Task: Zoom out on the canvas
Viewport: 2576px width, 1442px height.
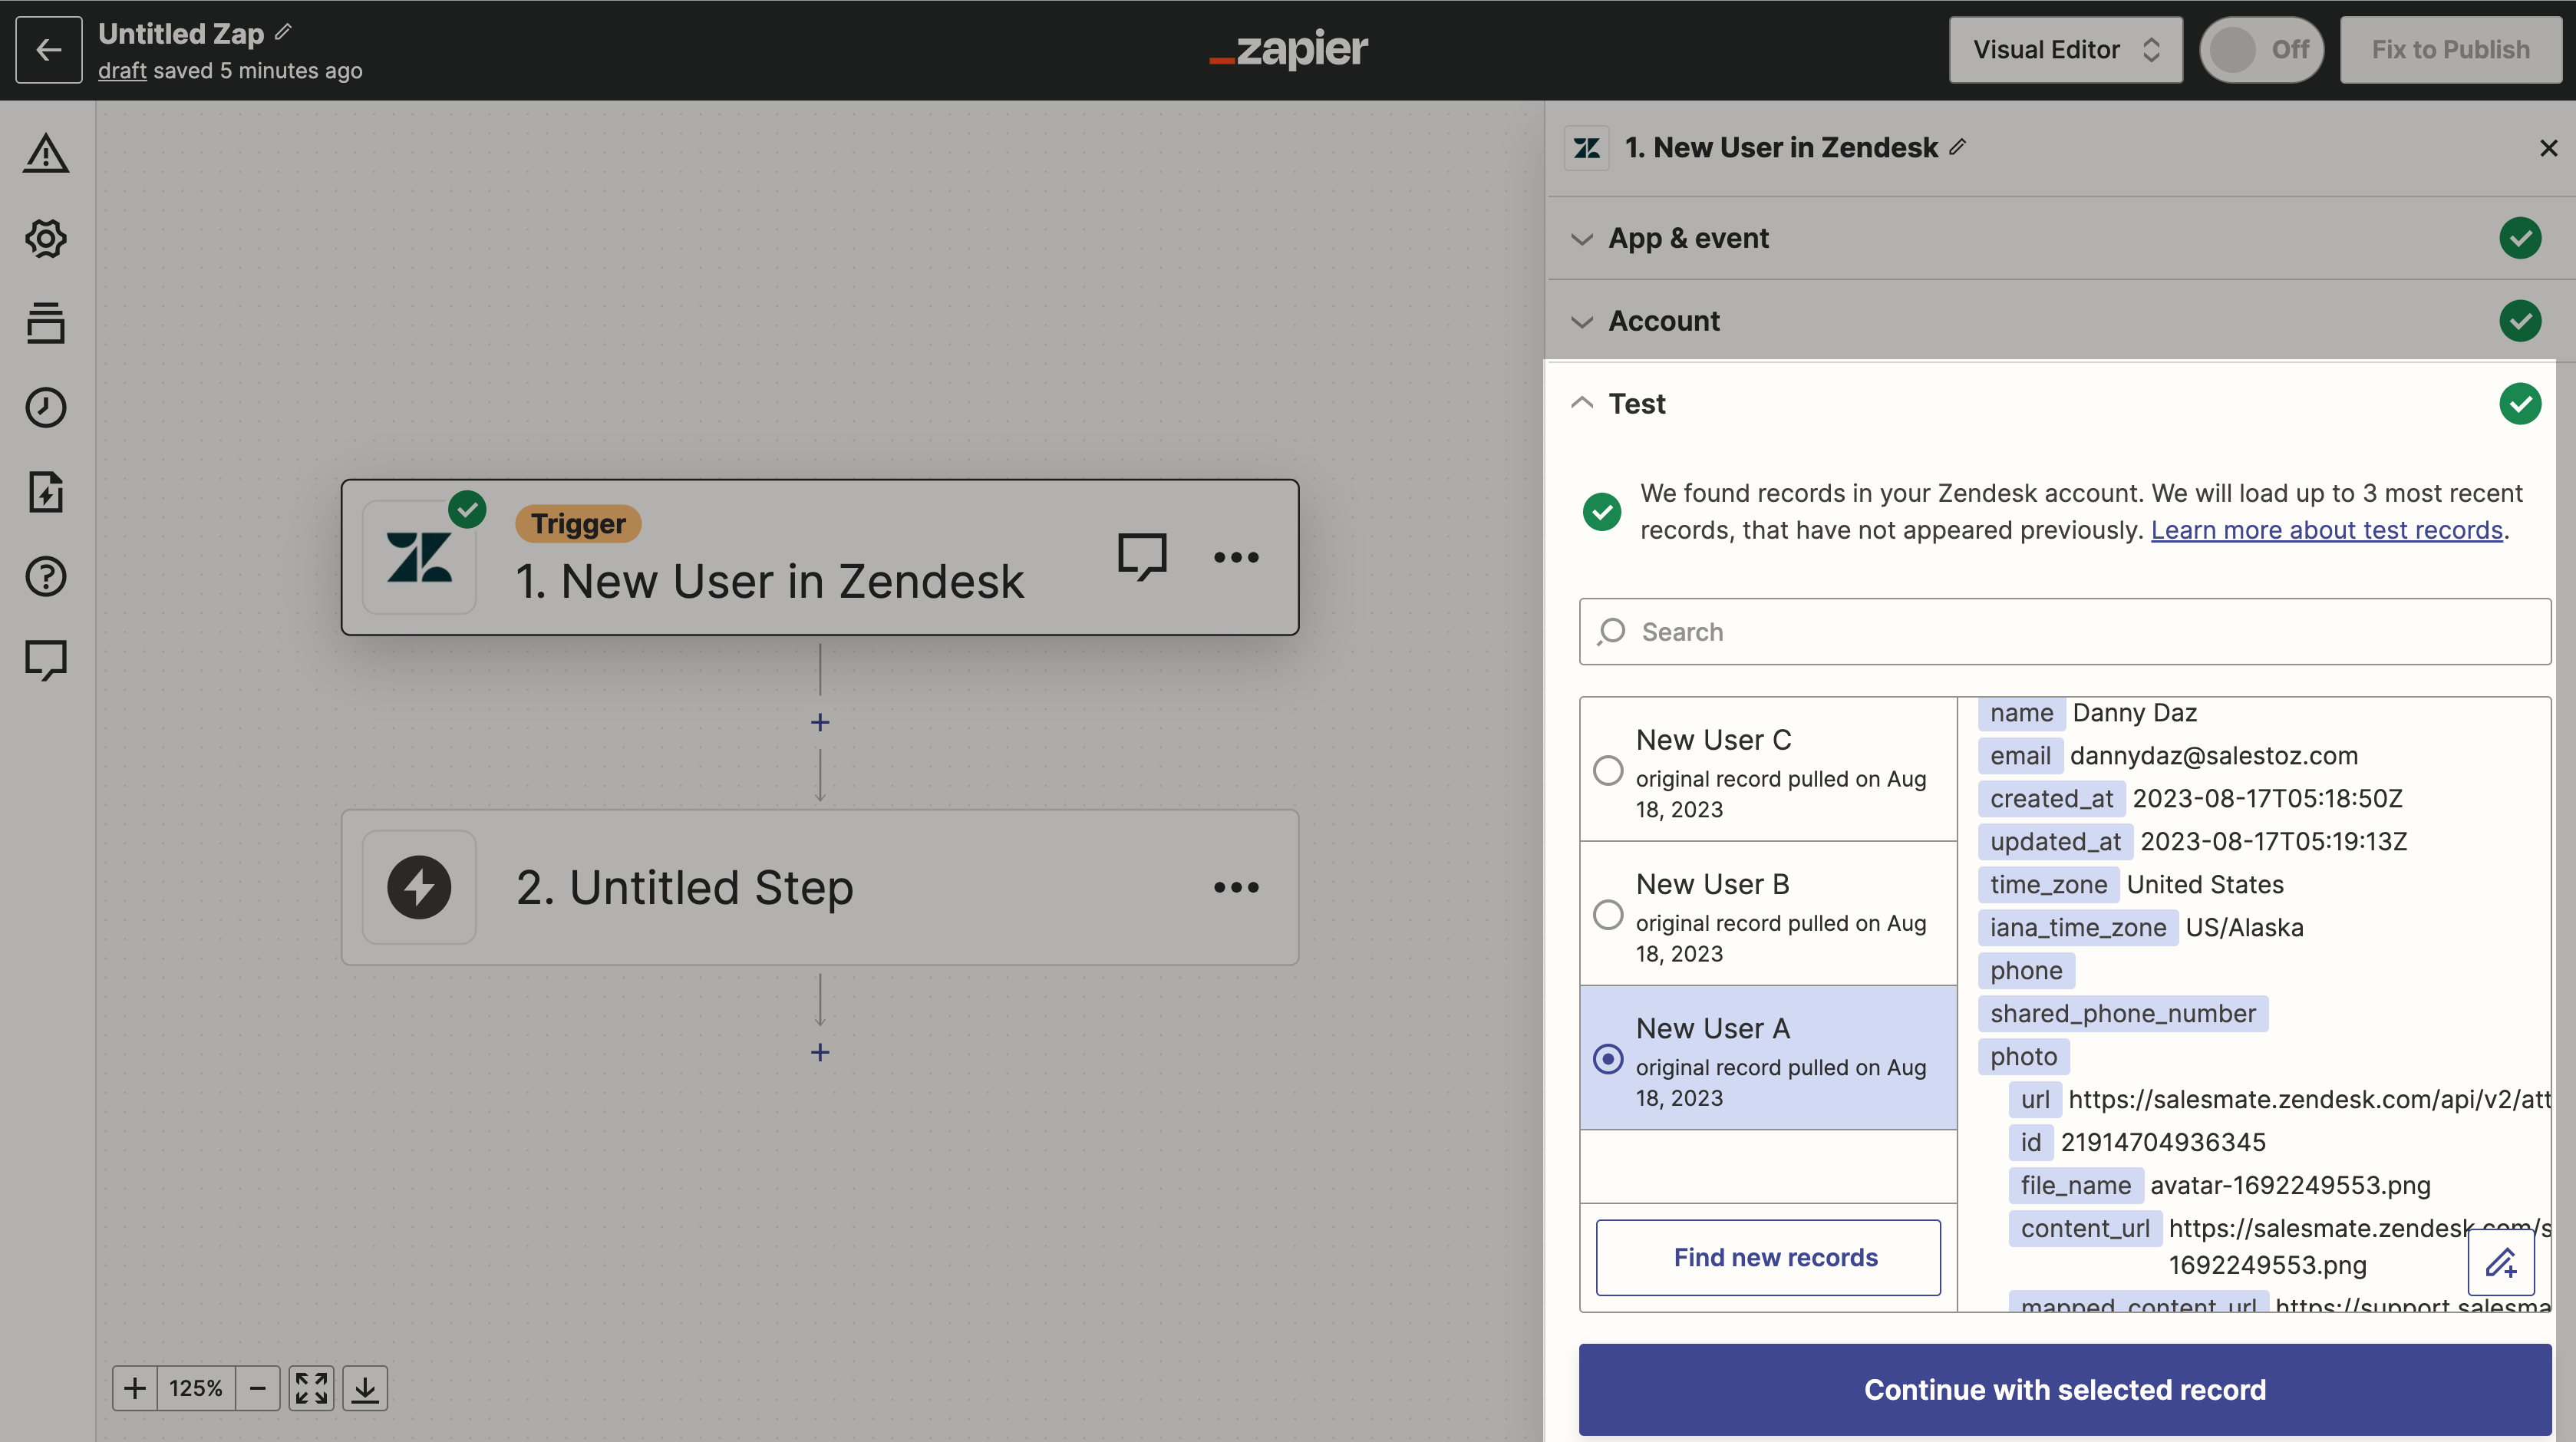Action: pos(258,1388)
